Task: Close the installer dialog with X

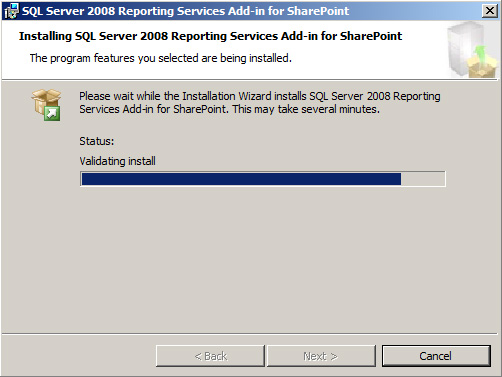Action: [x=490, y=11]
